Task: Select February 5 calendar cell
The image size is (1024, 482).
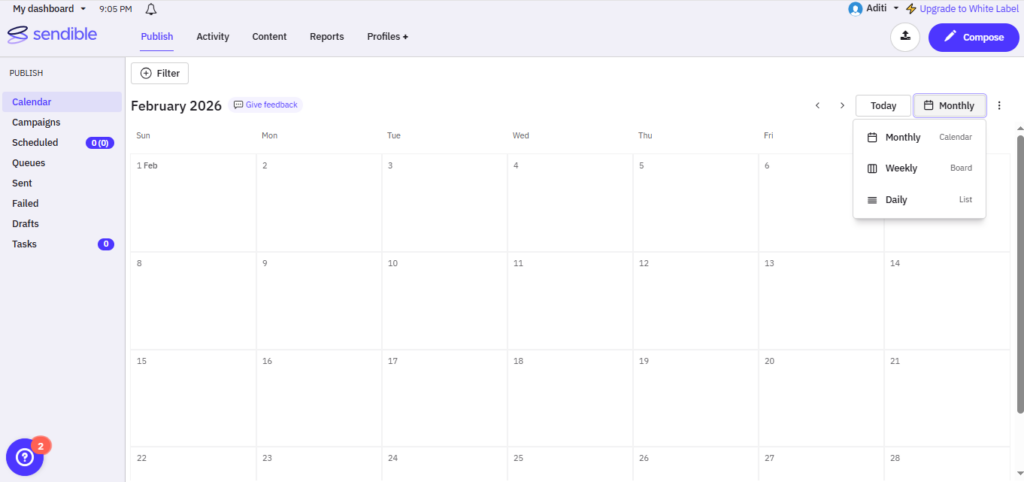Action: pyautogui.click(x=696, y=202)
